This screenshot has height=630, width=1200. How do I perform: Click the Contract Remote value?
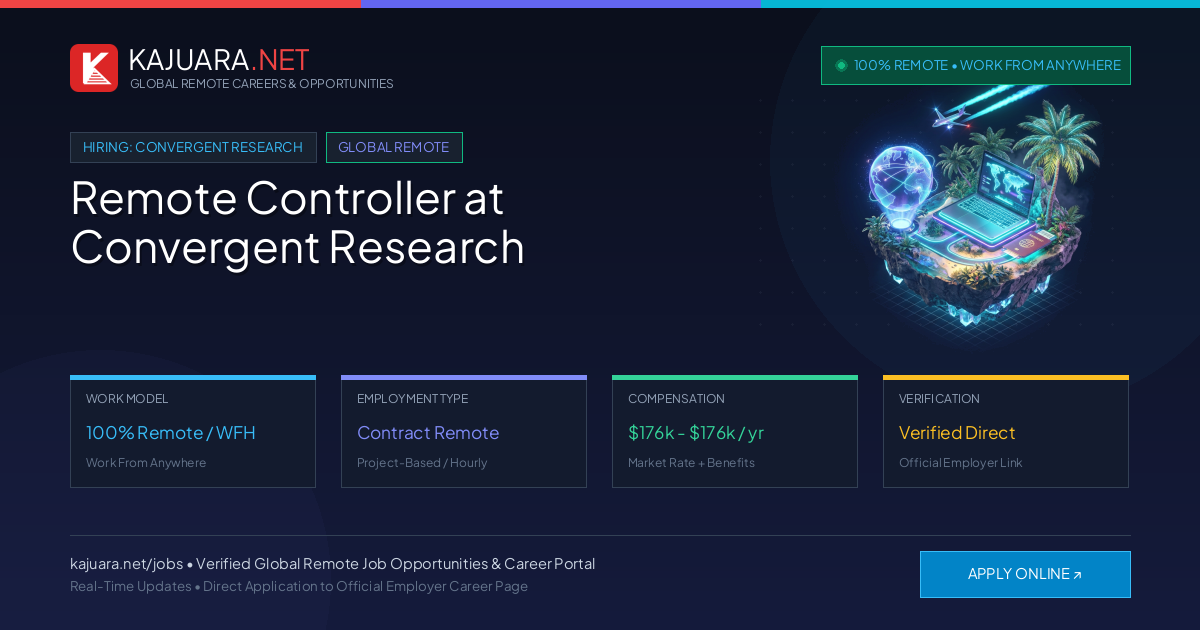pos(428,433)
